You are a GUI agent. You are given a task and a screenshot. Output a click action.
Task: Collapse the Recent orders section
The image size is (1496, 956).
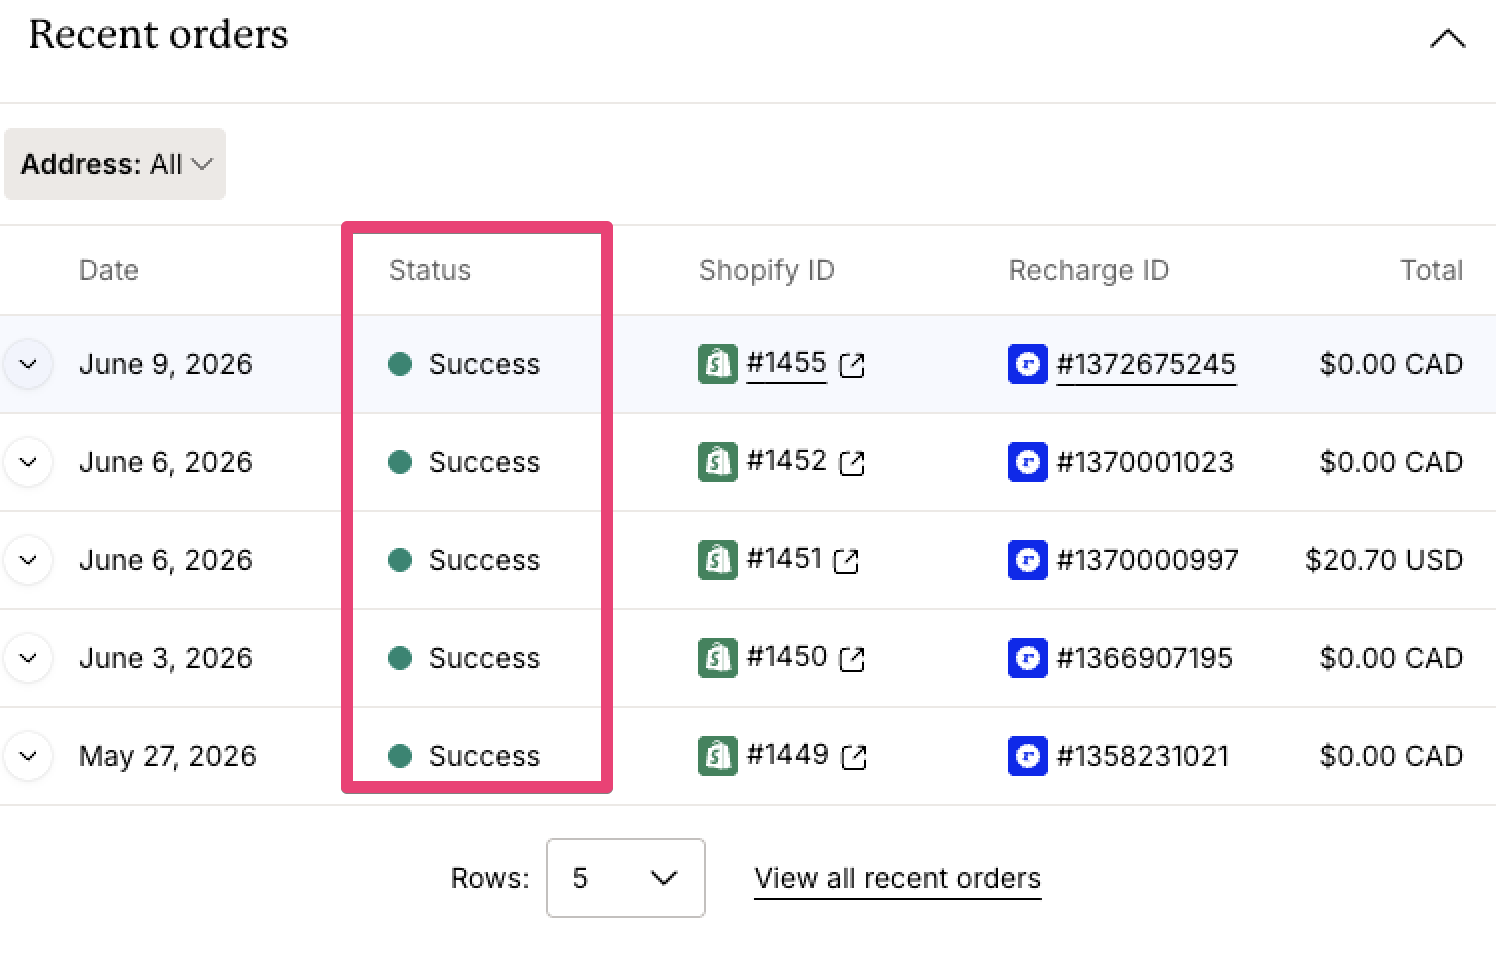click(1447, 39)
